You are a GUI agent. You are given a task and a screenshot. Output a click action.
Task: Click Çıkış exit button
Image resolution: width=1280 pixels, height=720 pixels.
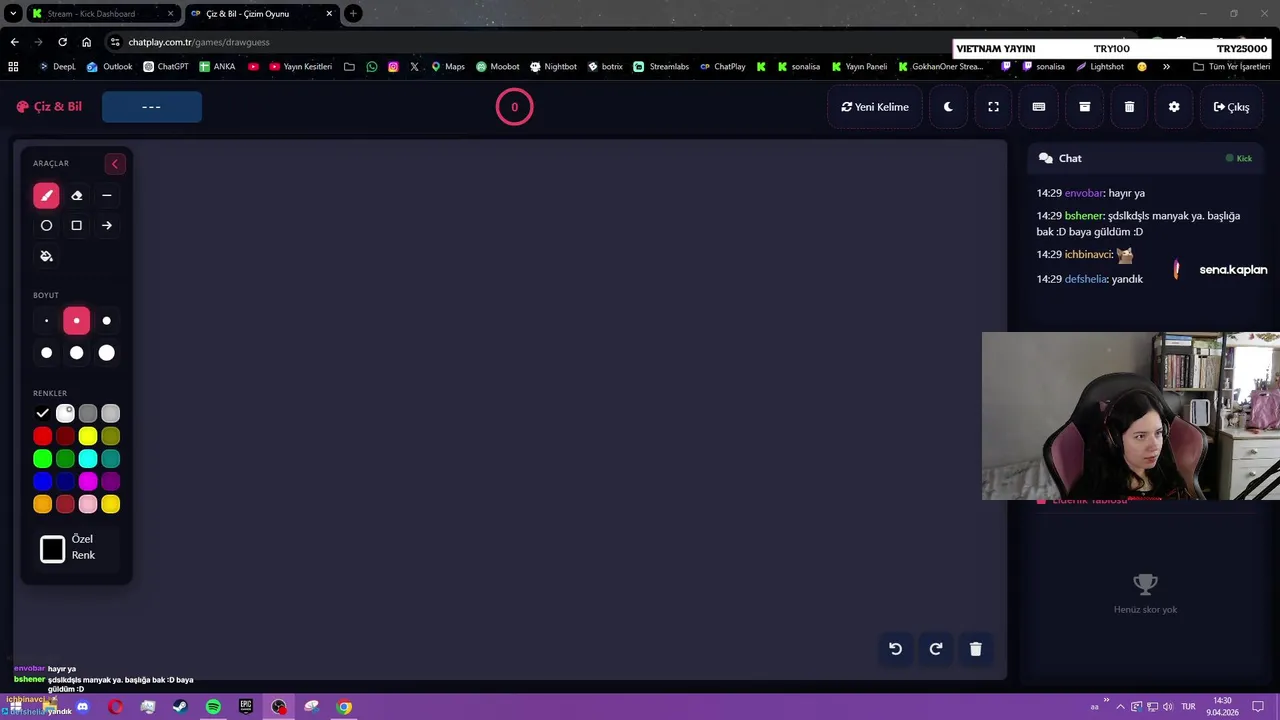[1231, 107]
